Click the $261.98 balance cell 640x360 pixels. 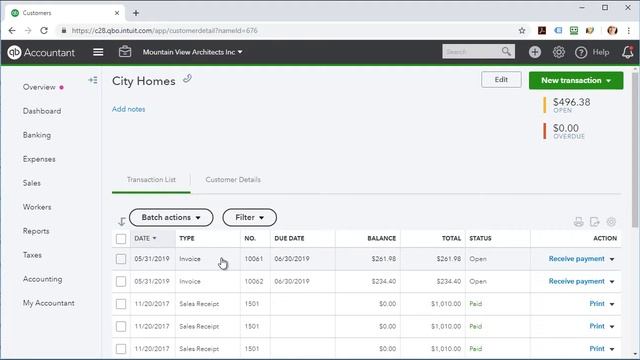(384, 259)
